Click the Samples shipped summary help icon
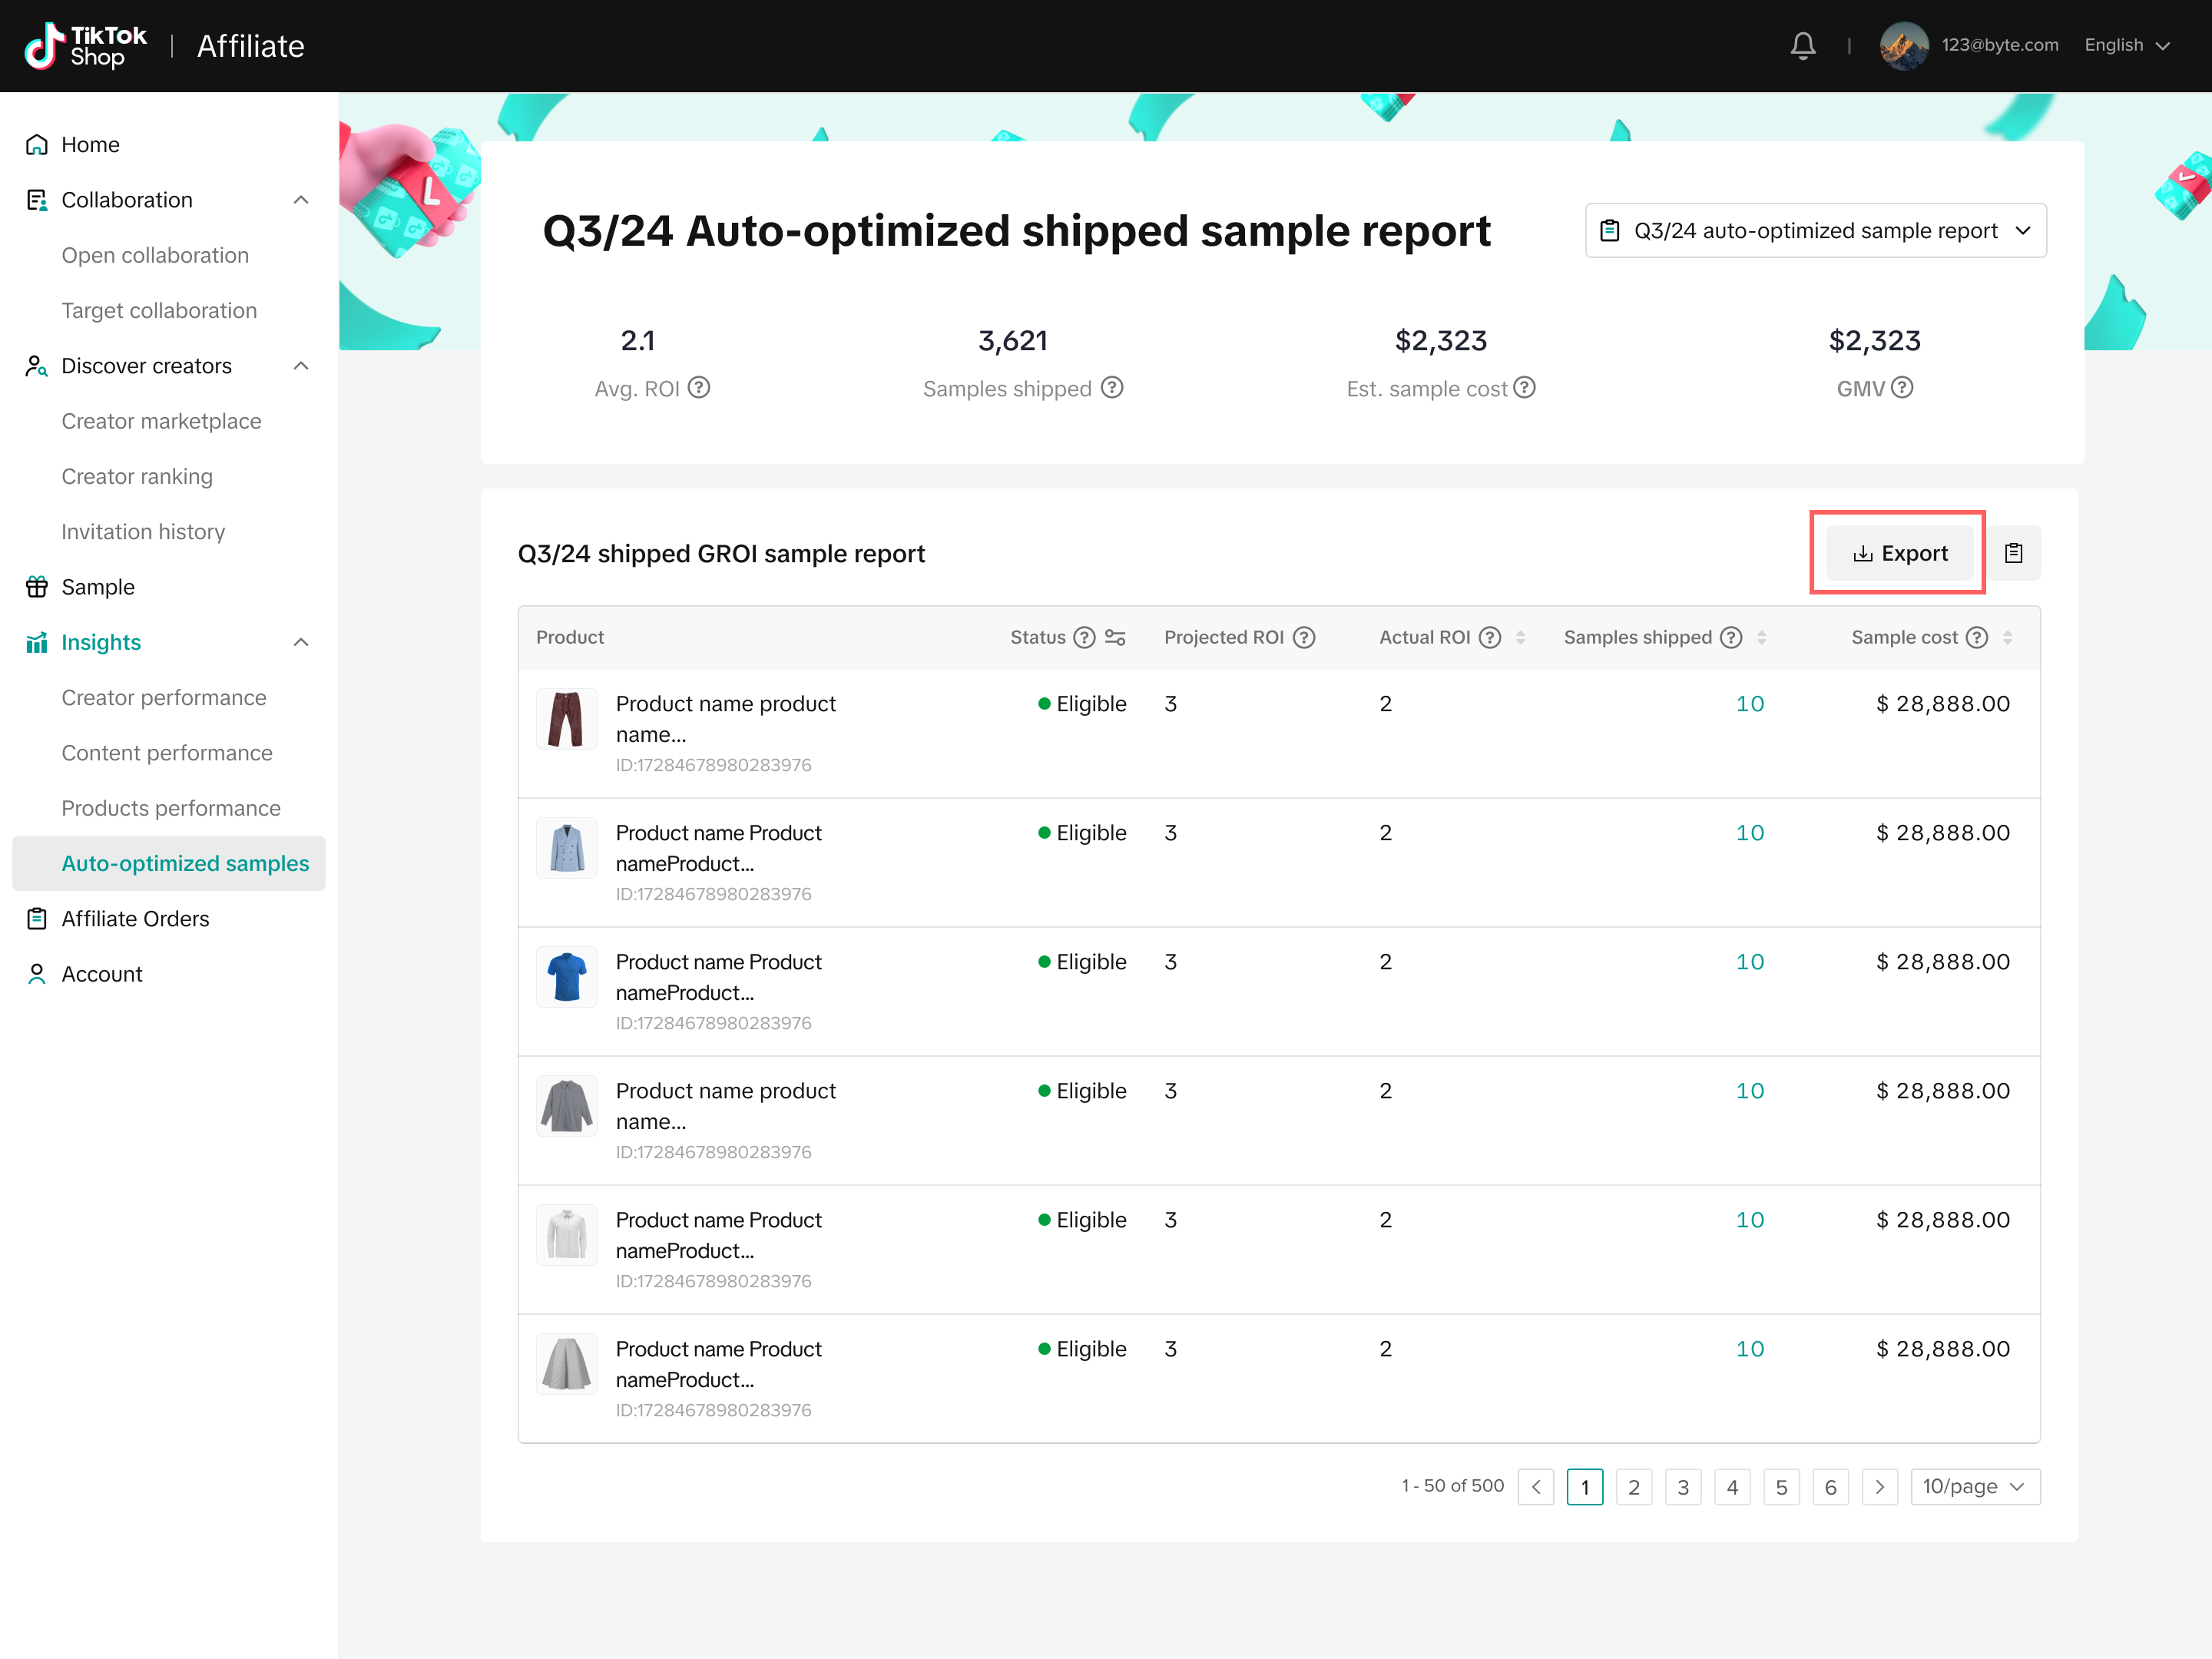The height and width of the screenshot is (1659, 2212). click(1112, 388)
